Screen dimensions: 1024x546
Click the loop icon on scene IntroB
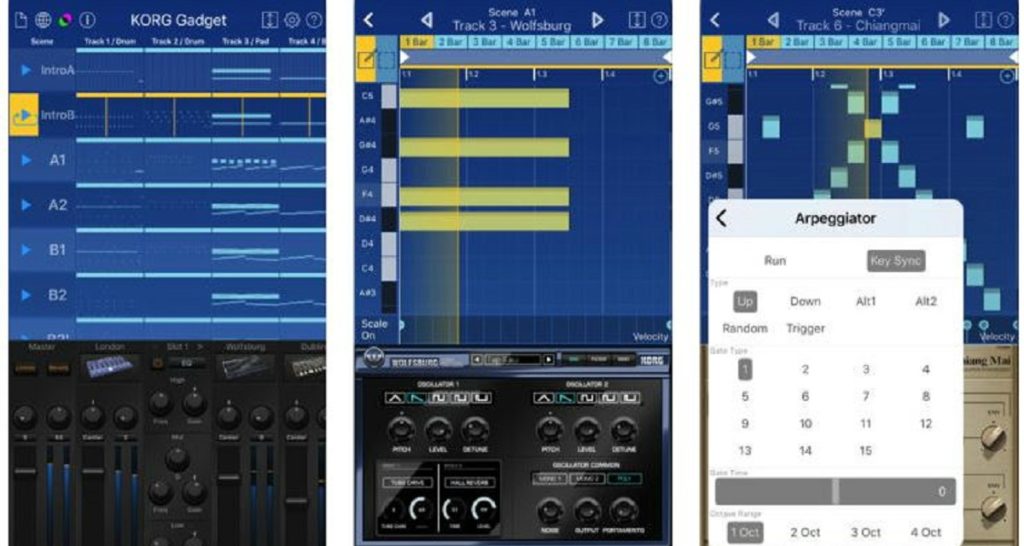pyautogui.click(x=23, y=115)
